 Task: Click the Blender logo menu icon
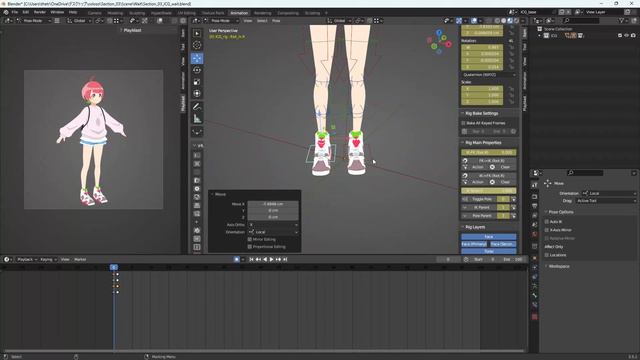(6, 12)
